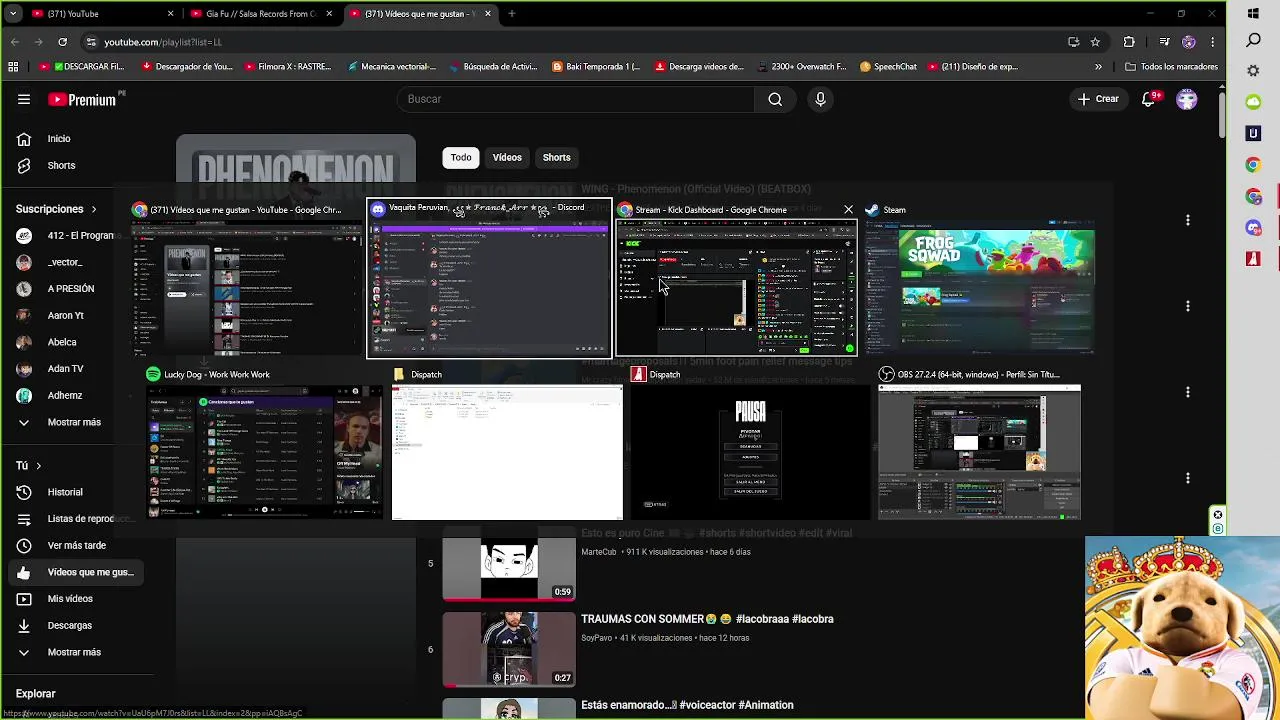Open the apps grid in bookmarks bar

[13, 67]
